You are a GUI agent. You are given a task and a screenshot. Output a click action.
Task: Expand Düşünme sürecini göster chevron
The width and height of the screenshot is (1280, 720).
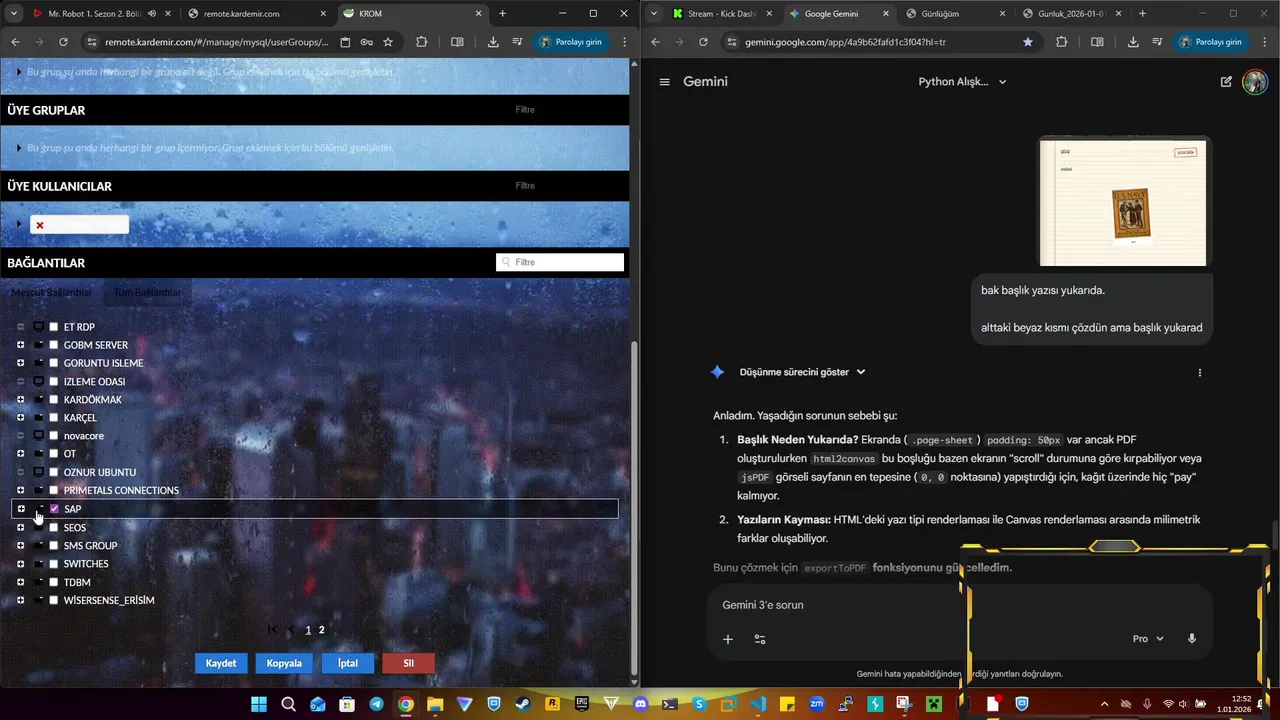(x=861, y=372)
